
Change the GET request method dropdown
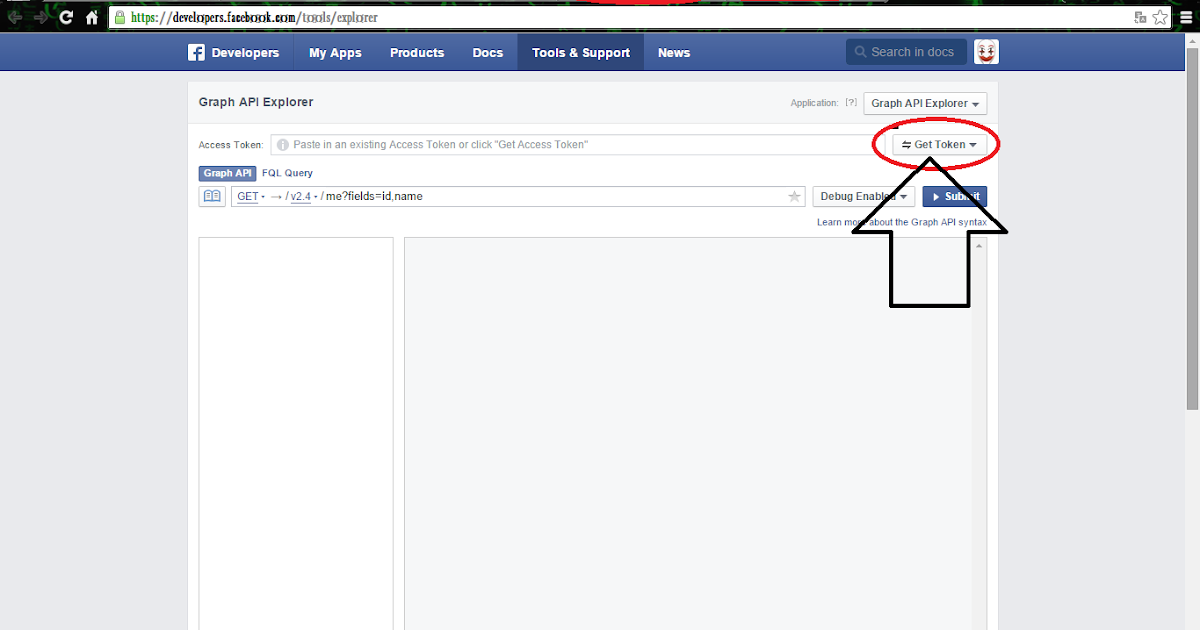tap(251, 196)
